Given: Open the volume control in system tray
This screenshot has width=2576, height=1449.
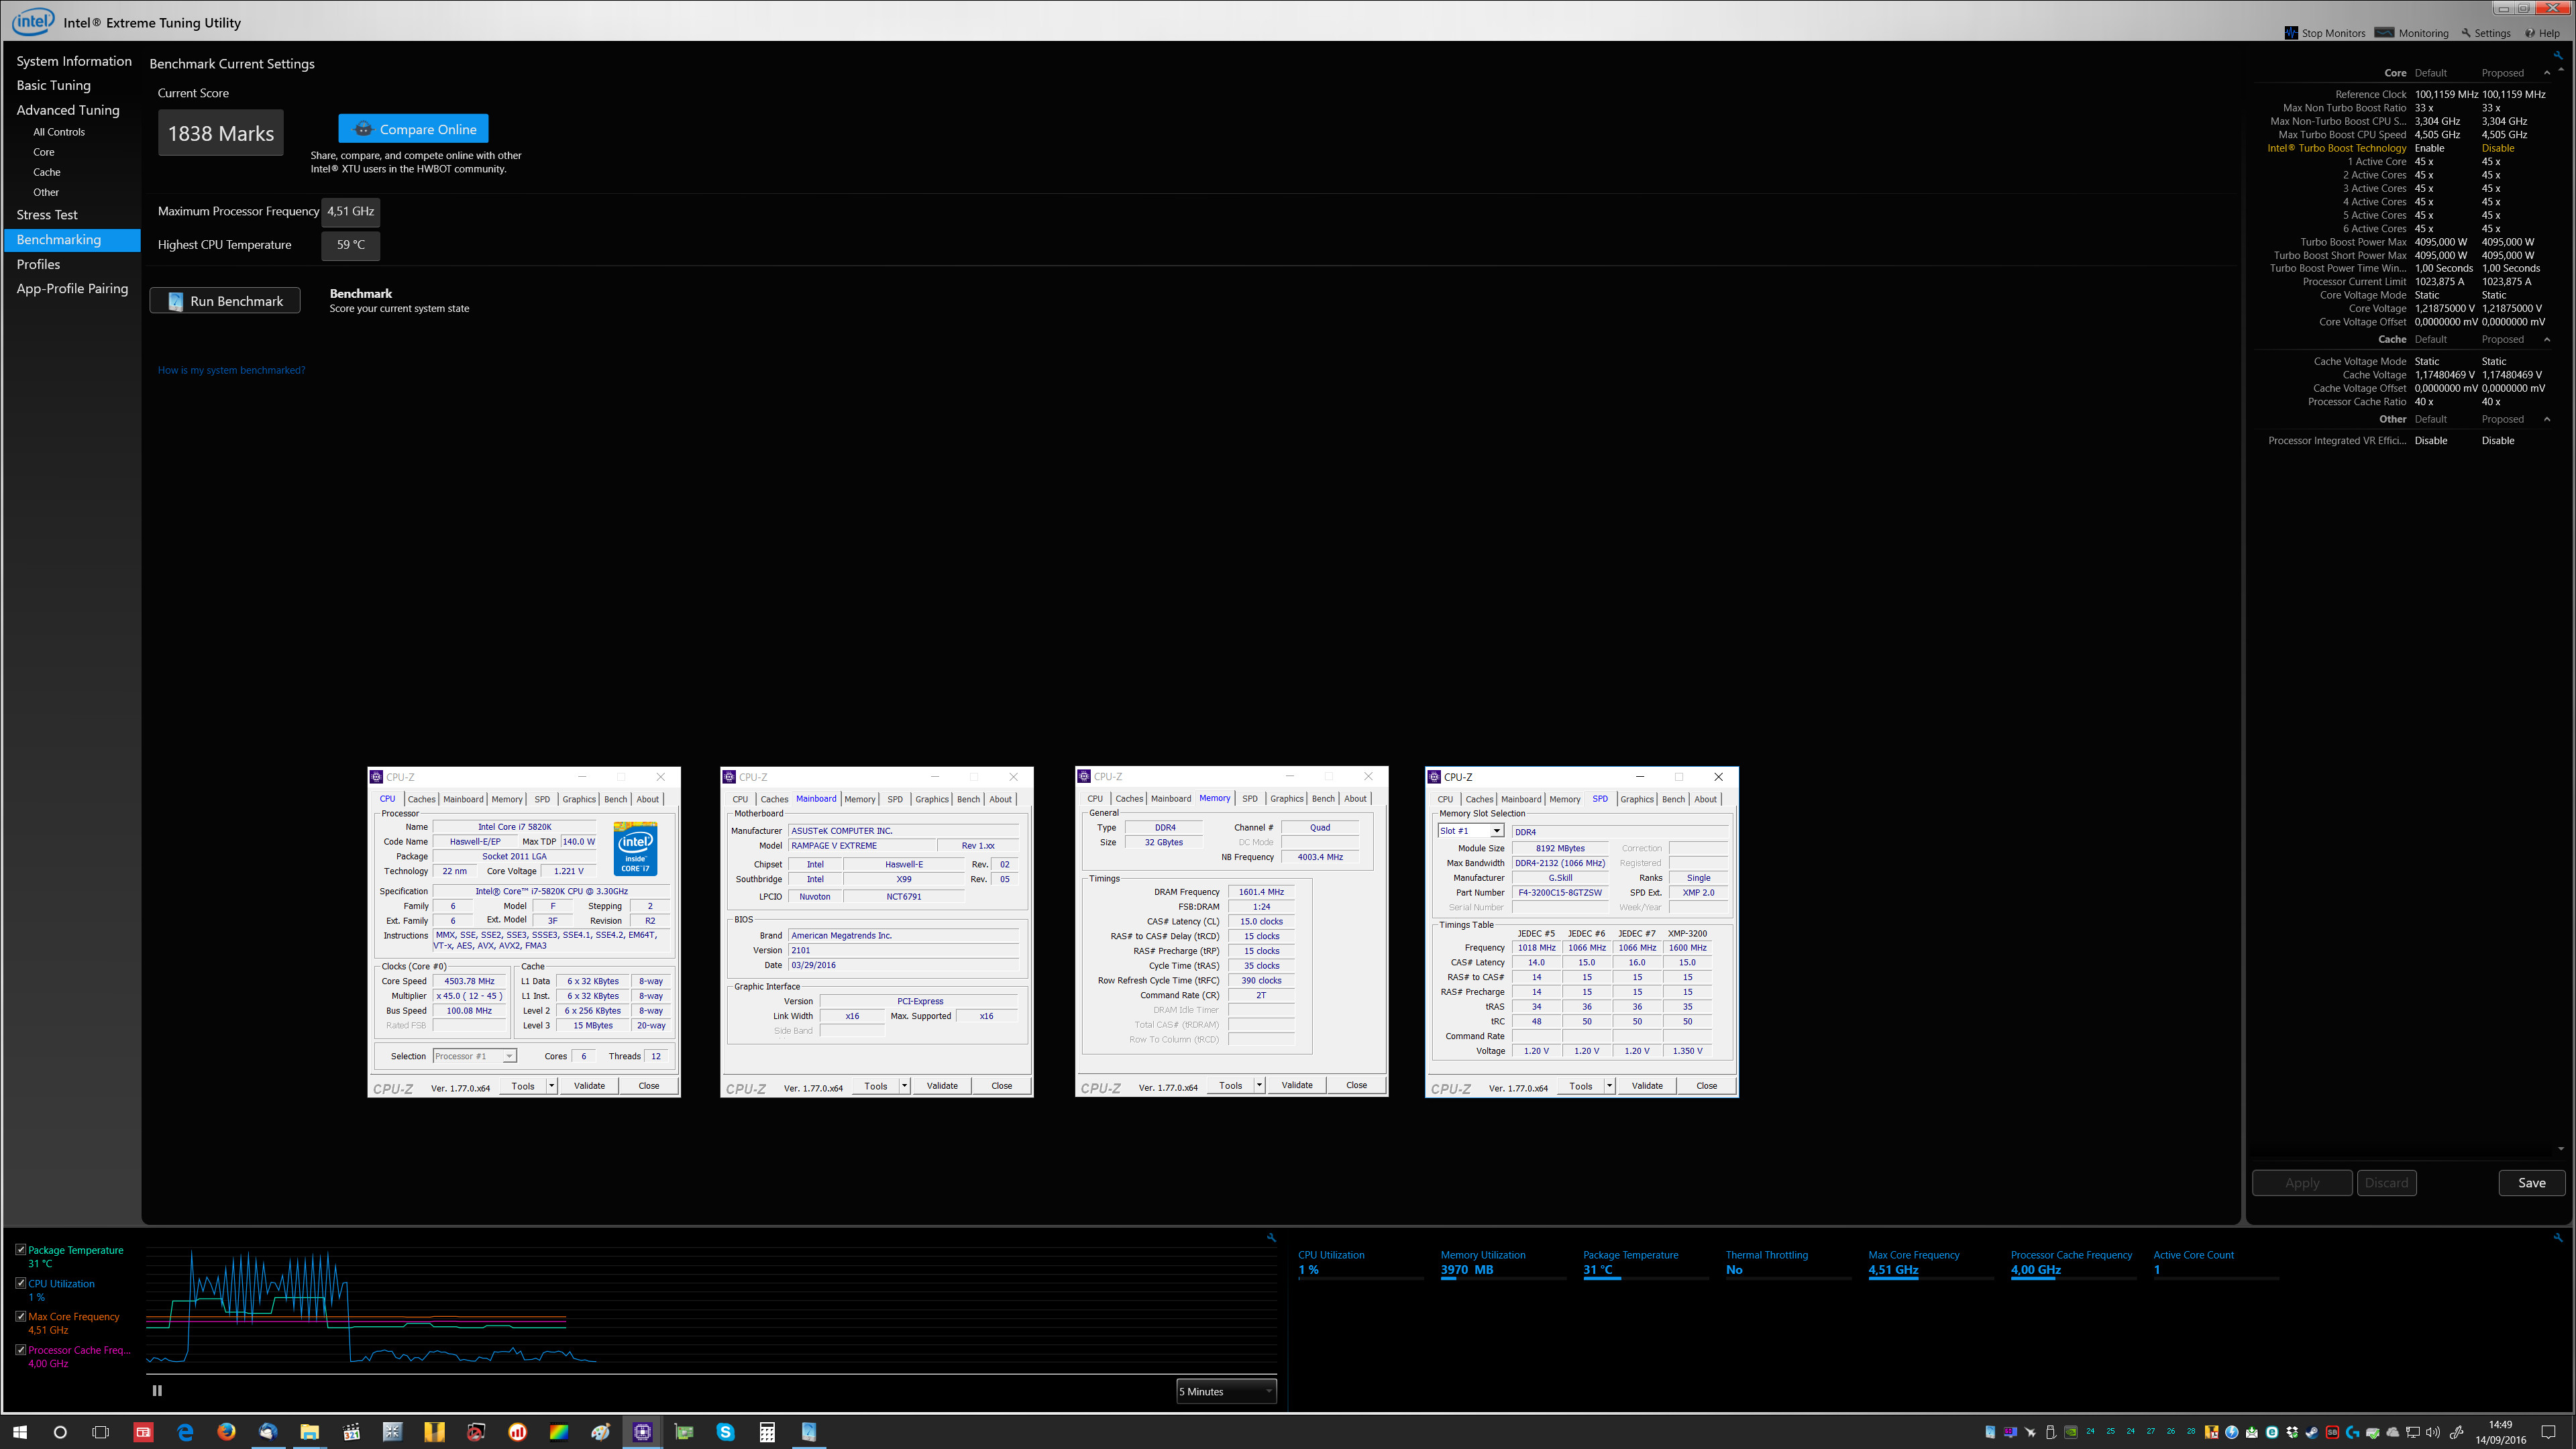Looking at the screenshot, I should (2433, 1432).
